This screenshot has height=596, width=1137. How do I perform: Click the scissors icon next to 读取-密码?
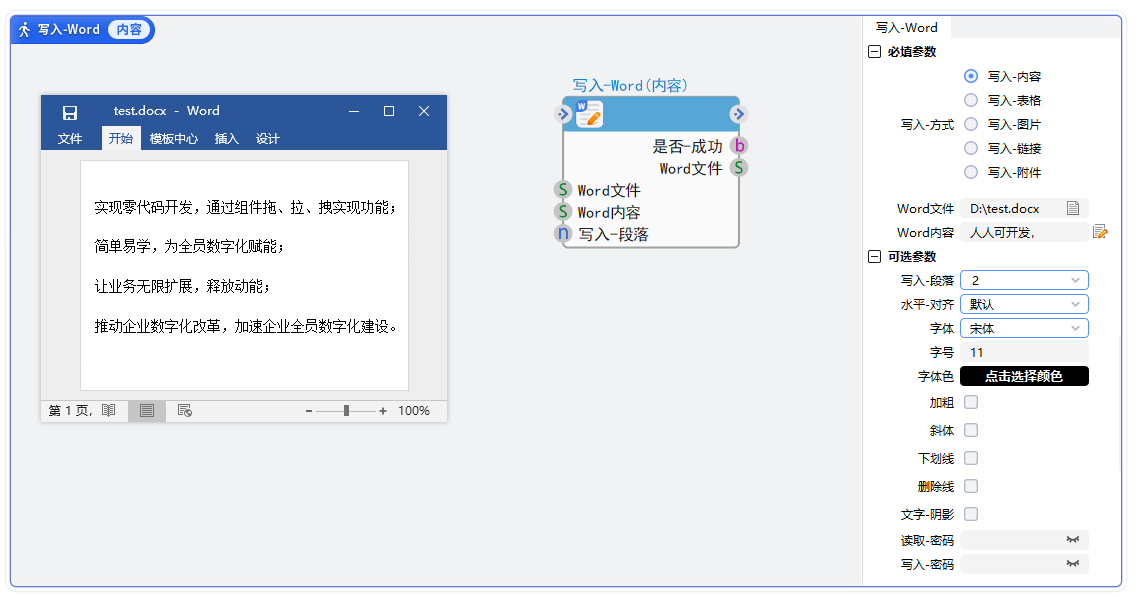click(1073, 539)
